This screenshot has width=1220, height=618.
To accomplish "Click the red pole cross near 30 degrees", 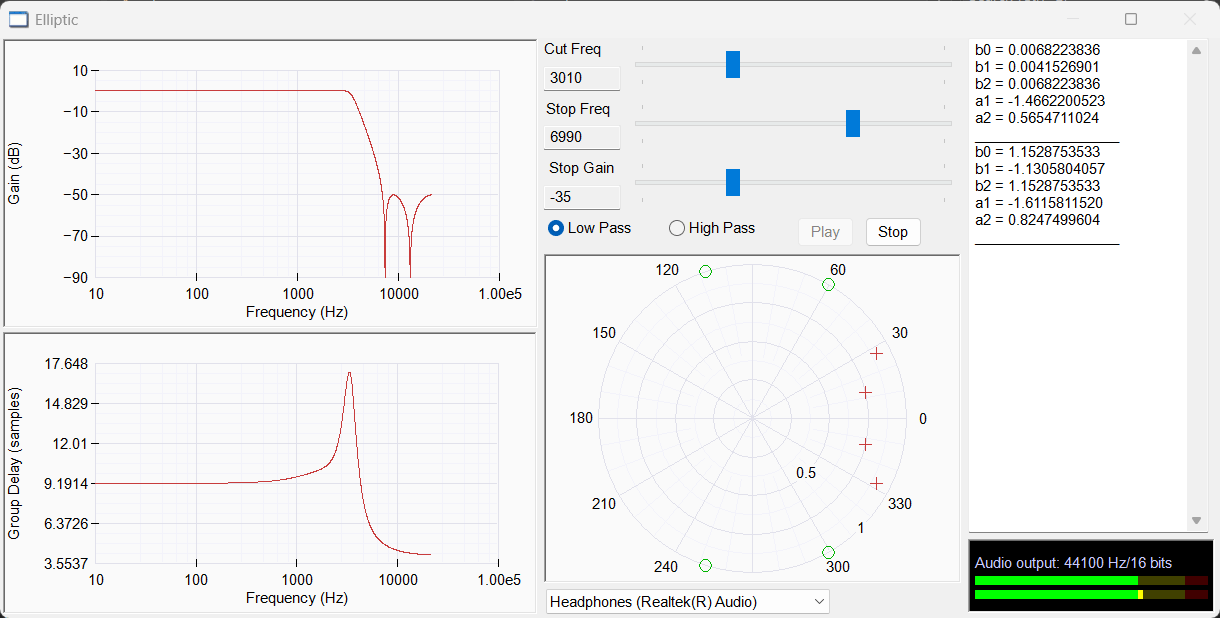I will (876, 353).
